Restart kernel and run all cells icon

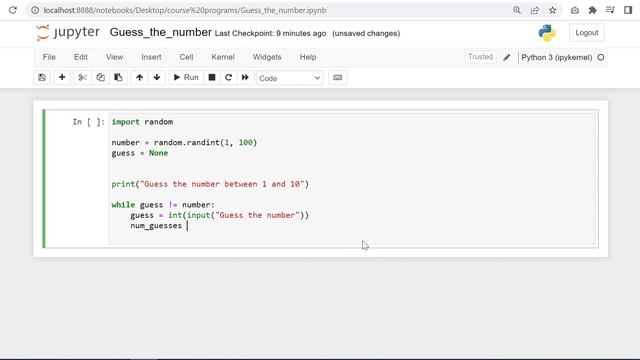245,78
